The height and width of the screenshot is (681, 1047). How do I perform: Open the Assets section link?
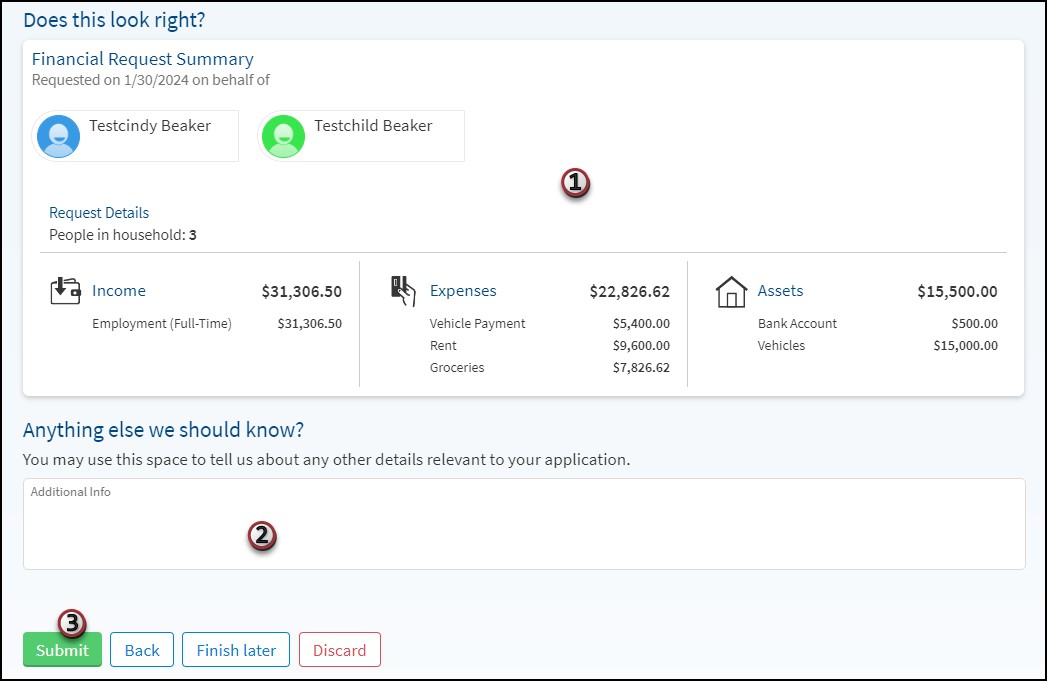click(780, 291)
